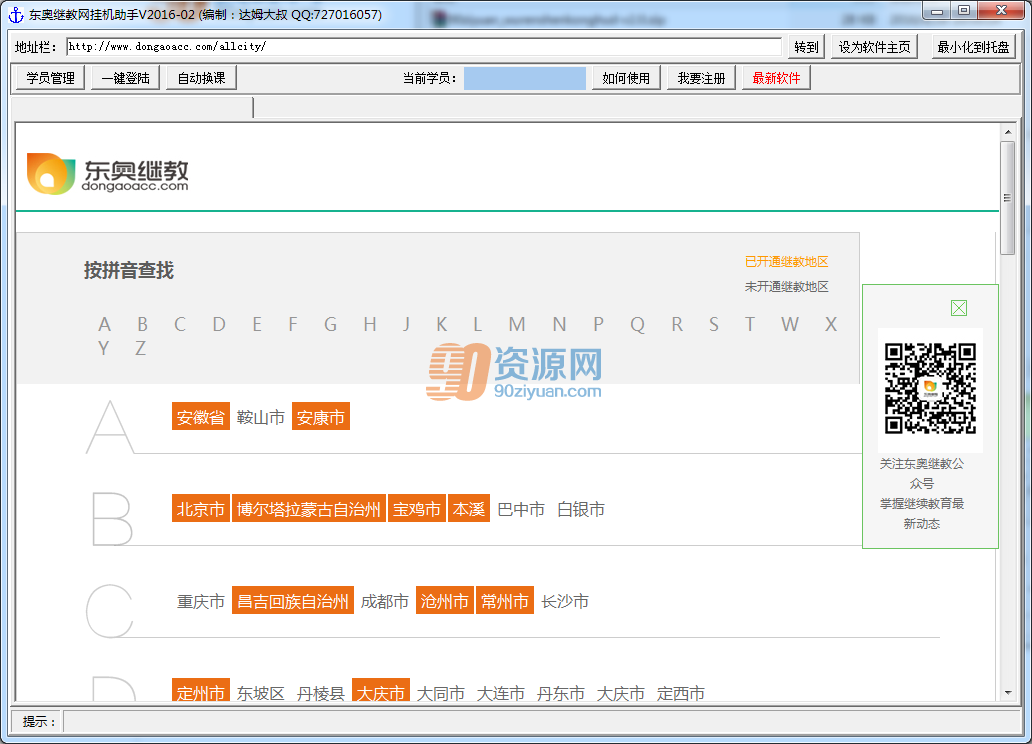Click 自动换课 button
The height and width of the screenshot is (744, 1032).
[x=201, y=78]
